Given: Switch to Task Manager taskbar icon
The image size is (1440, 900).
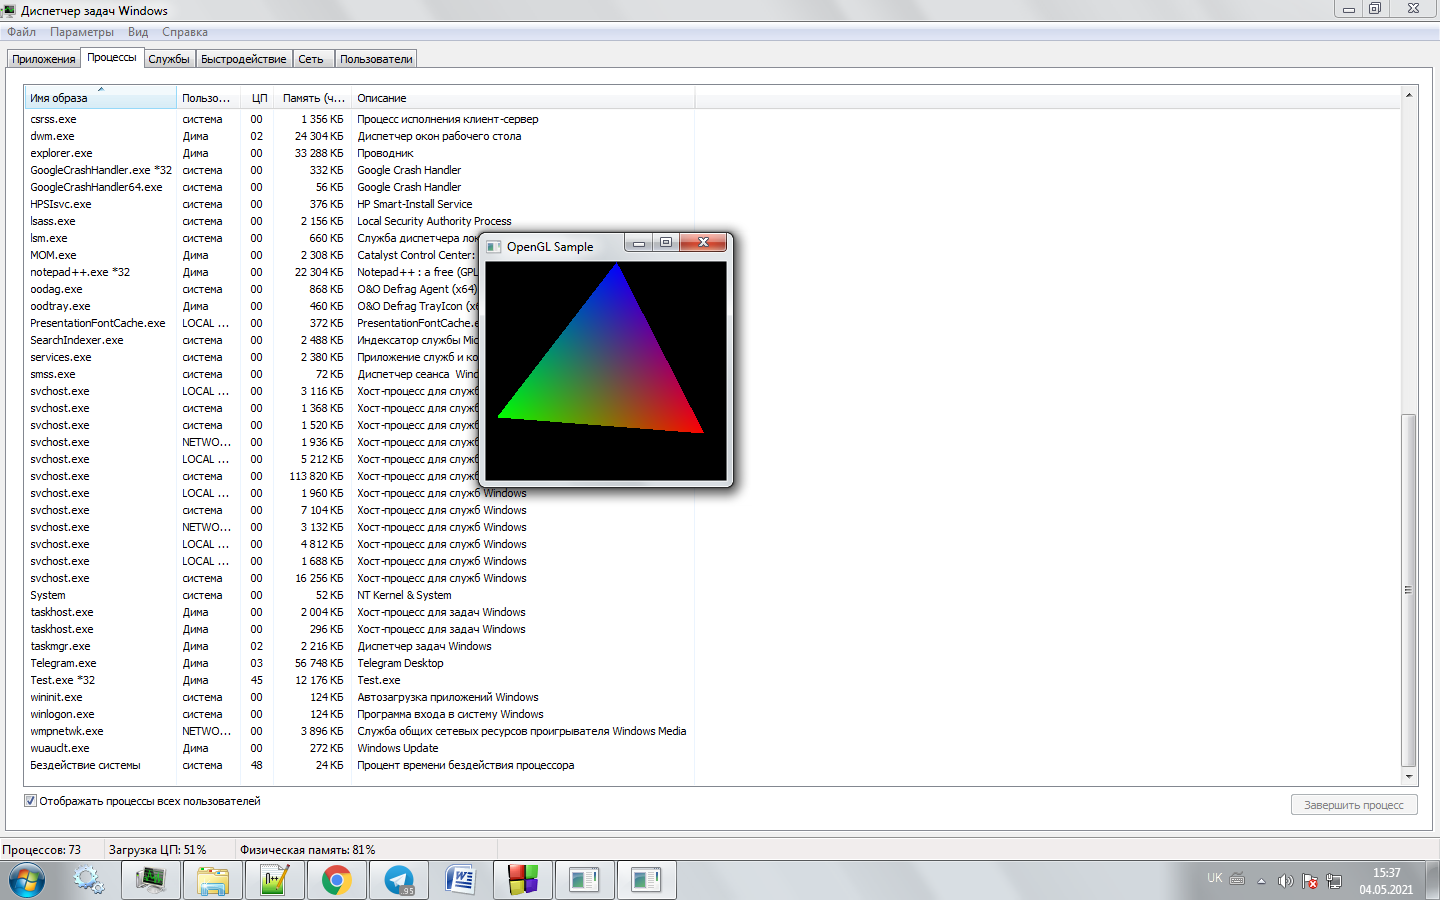Looking at the screenshot, I should 151,880.
